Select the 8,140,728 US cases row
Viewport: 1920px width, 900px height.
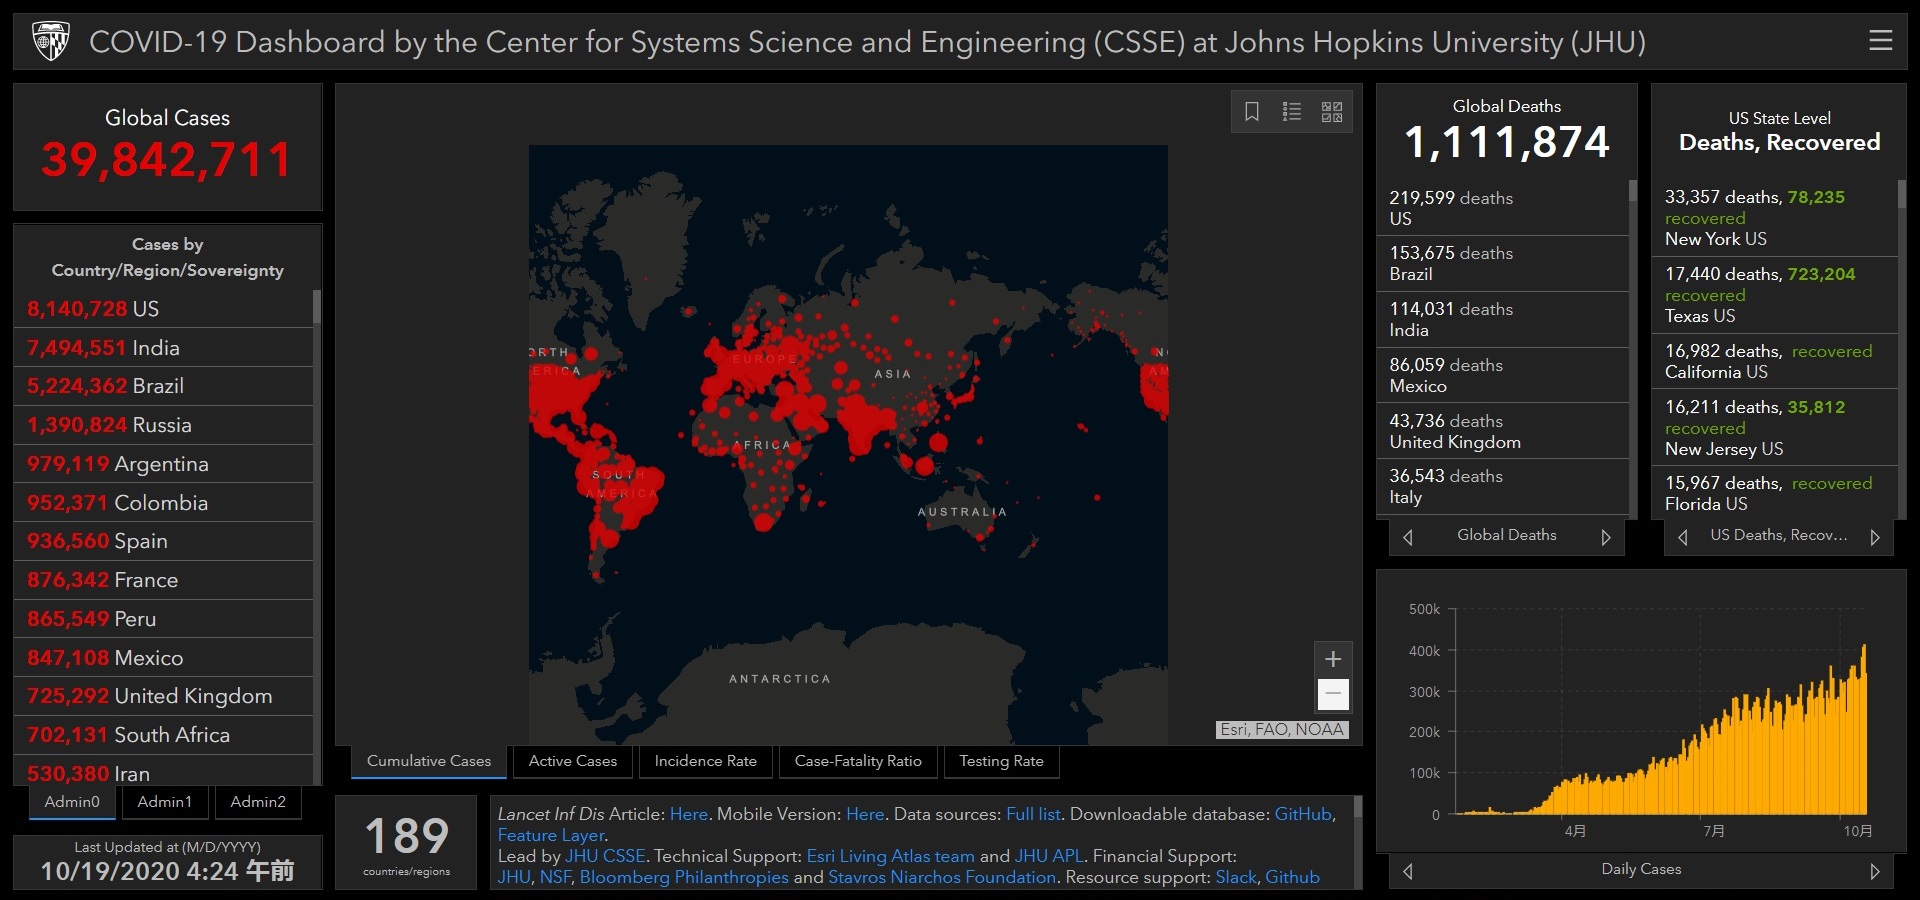[164, 309]
